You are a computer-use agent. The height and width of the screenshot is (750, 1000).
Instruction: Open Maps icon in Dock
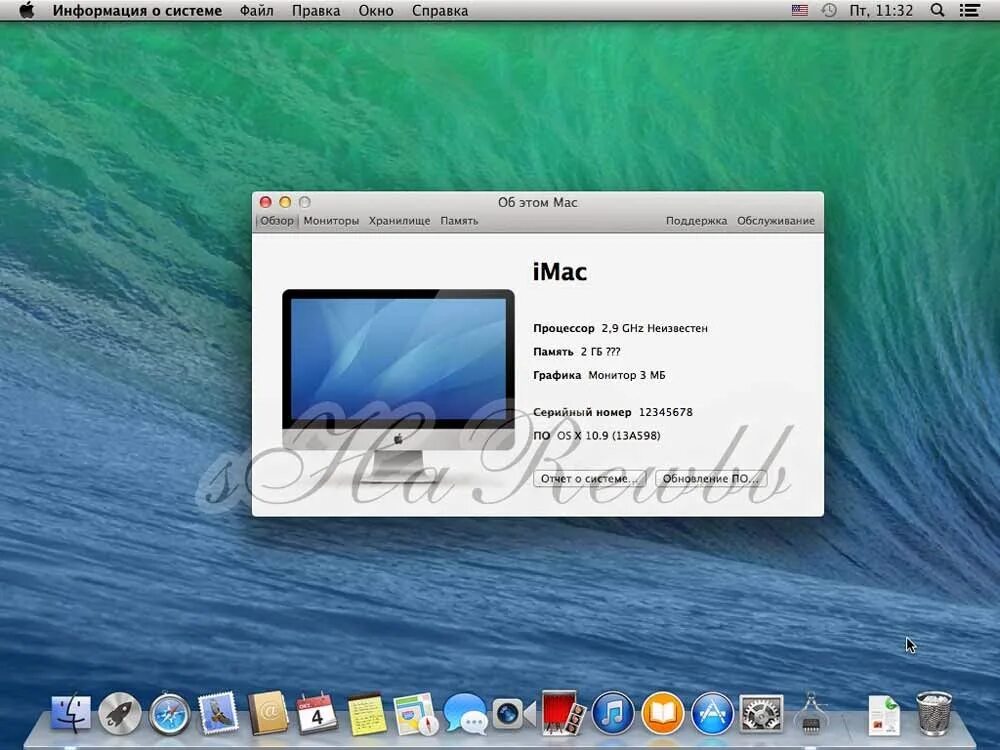(x=416, y=714)
